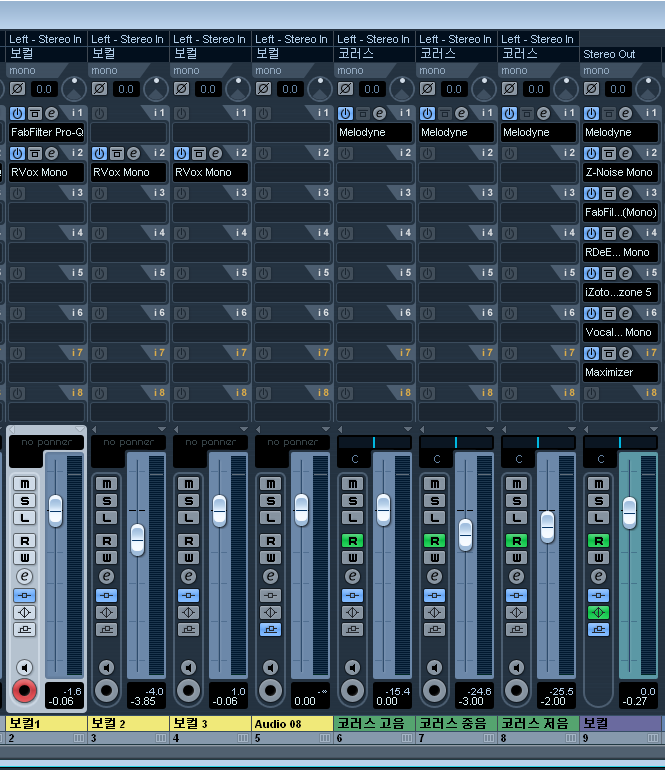Image resolution: width=665 pixels, height=770 pixels.
Task: Toggle monitor speaker on 코러스 중음 channel
Action: click(434, 667)
